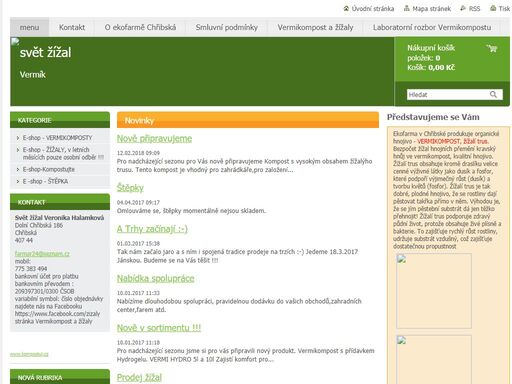
Task: Click the NOVÁ RUBRIKA panel header
Action: click(60, 377)
